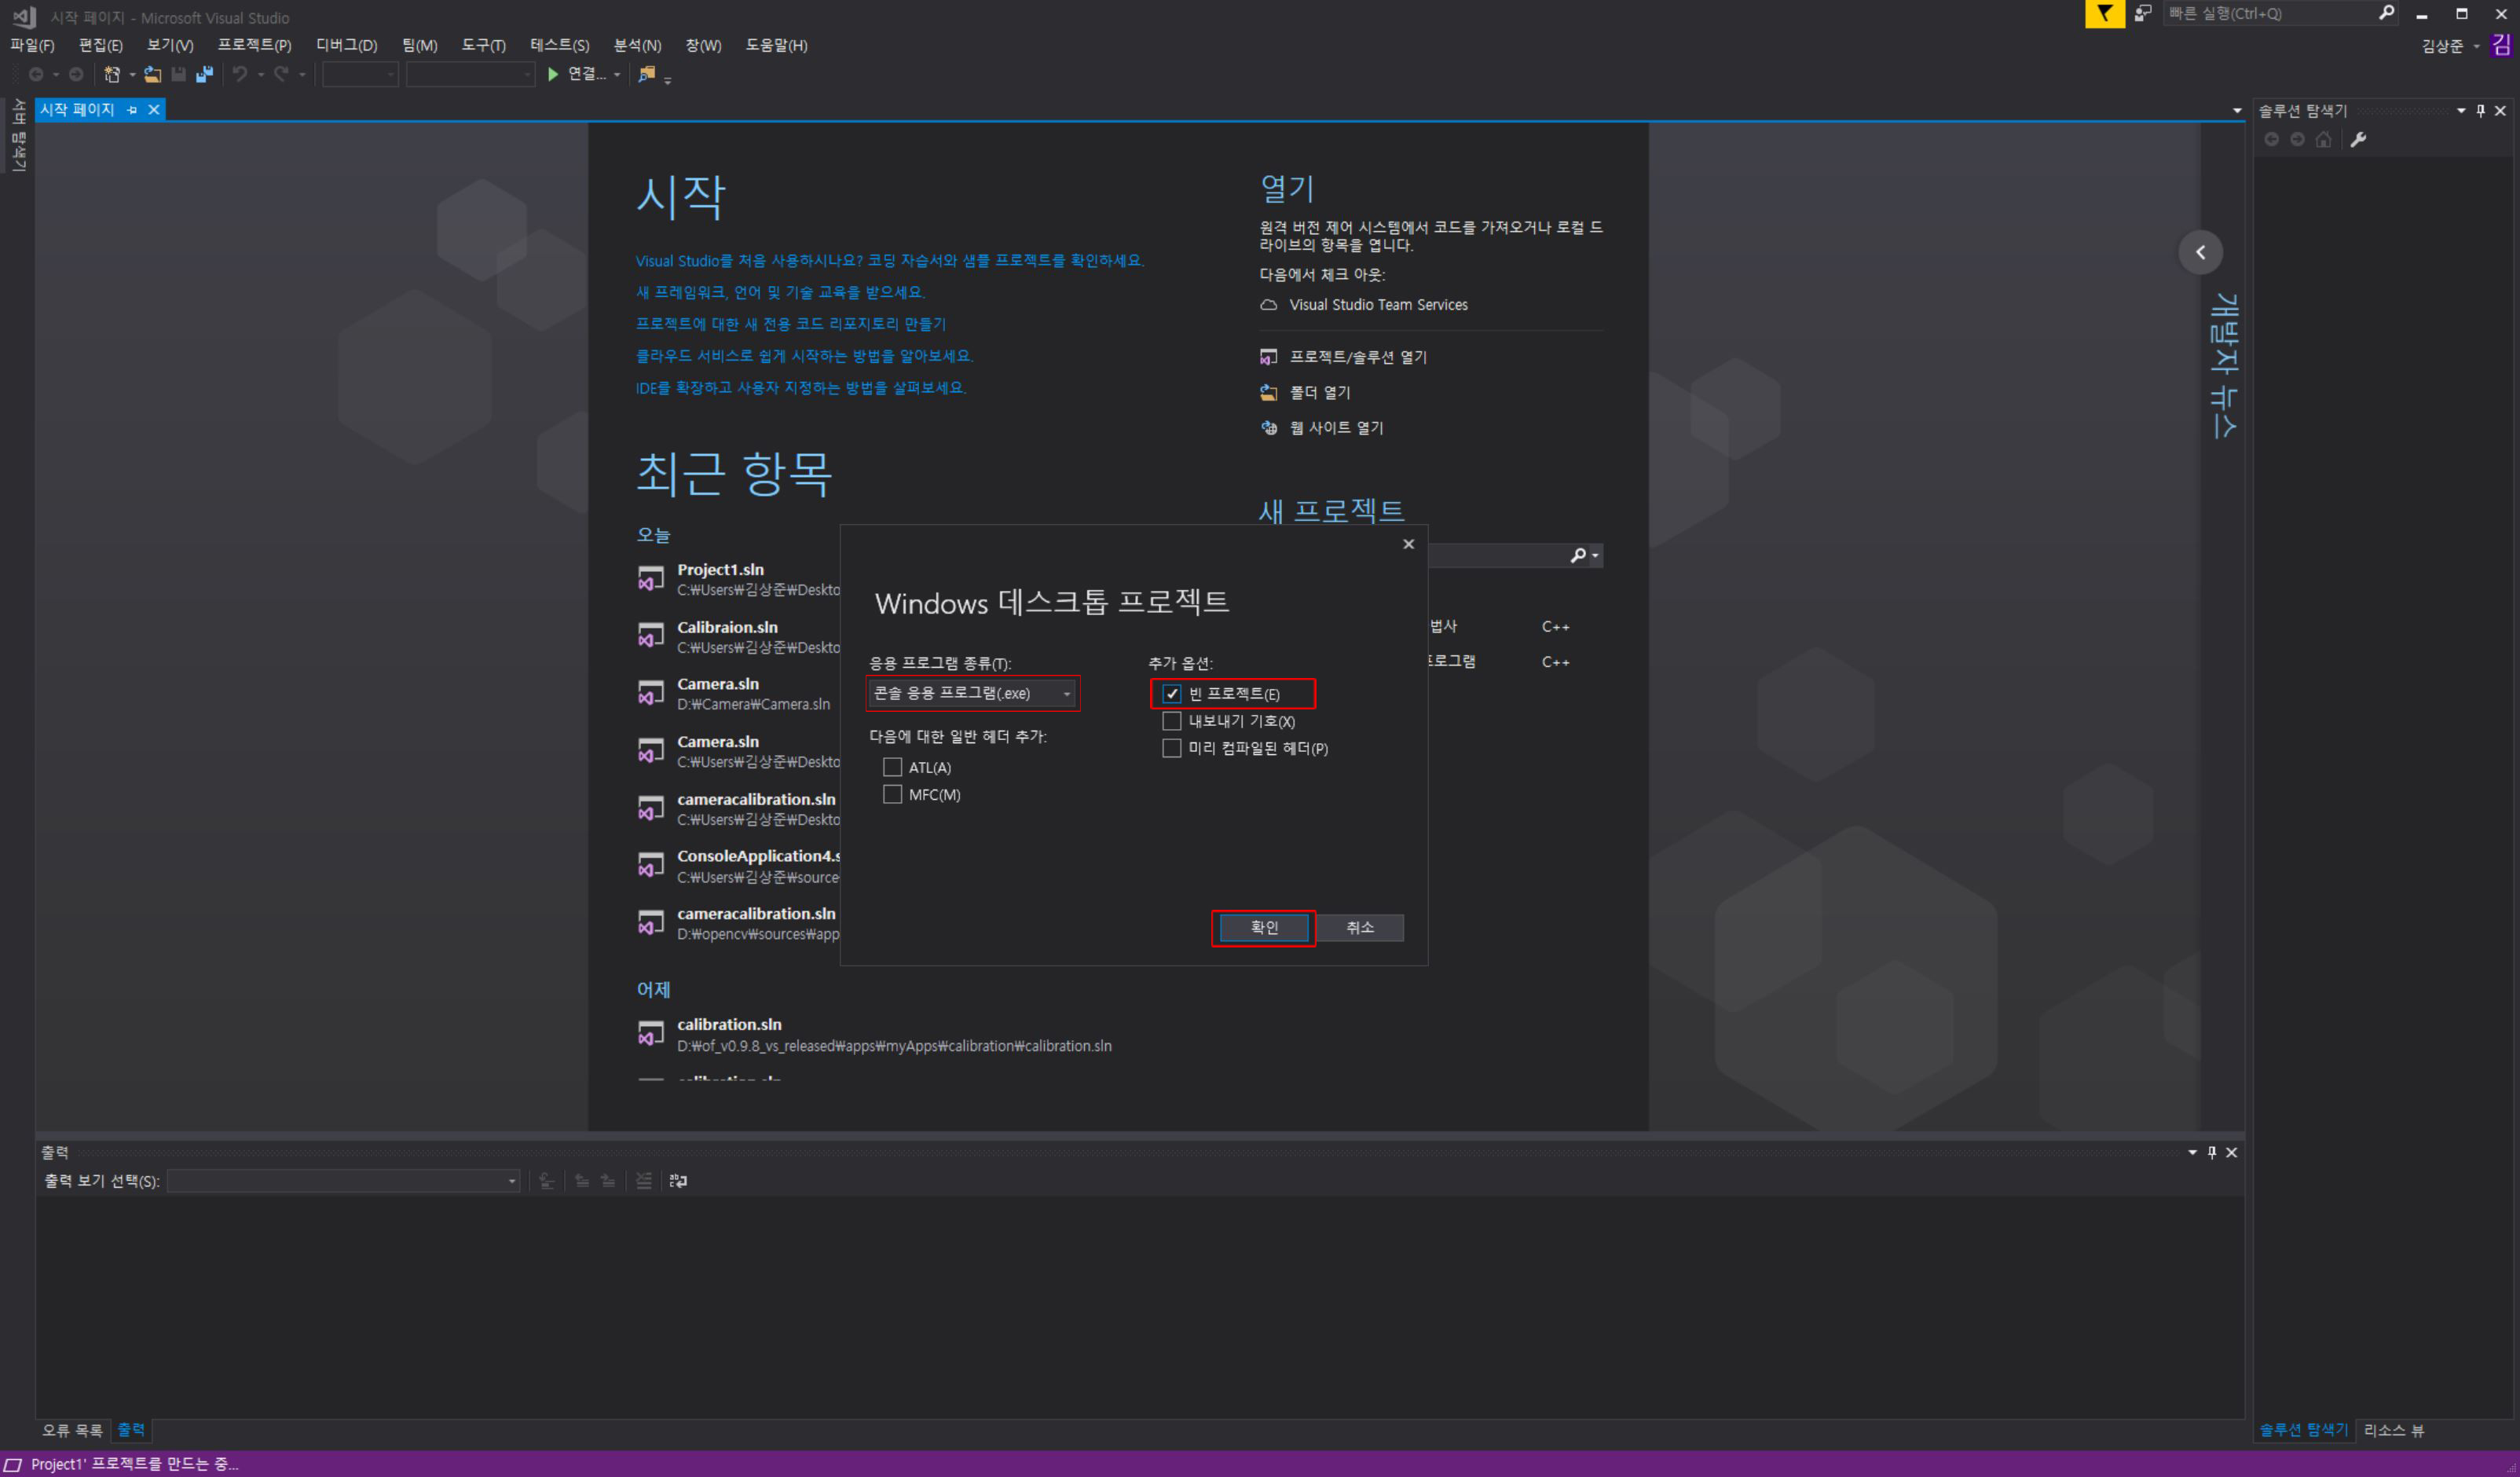
Task: Click the 확인 button in the dialog
Action: pyautogui.click(x=1264, y=927)
